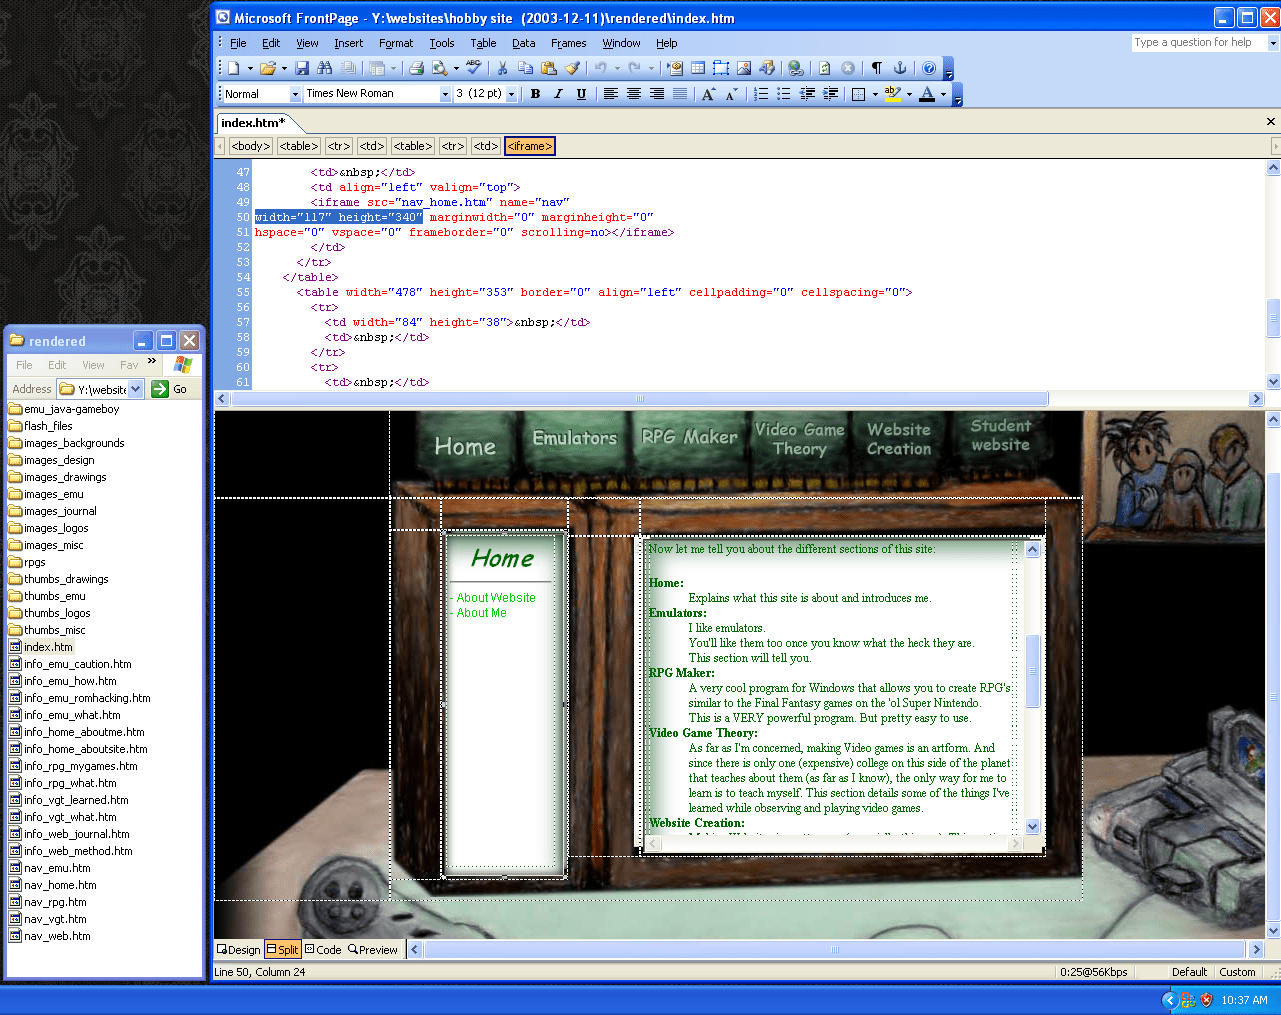Click the Spelling check ABC icon
This screenshot has width=1281, height=1015.
[473, 68]
